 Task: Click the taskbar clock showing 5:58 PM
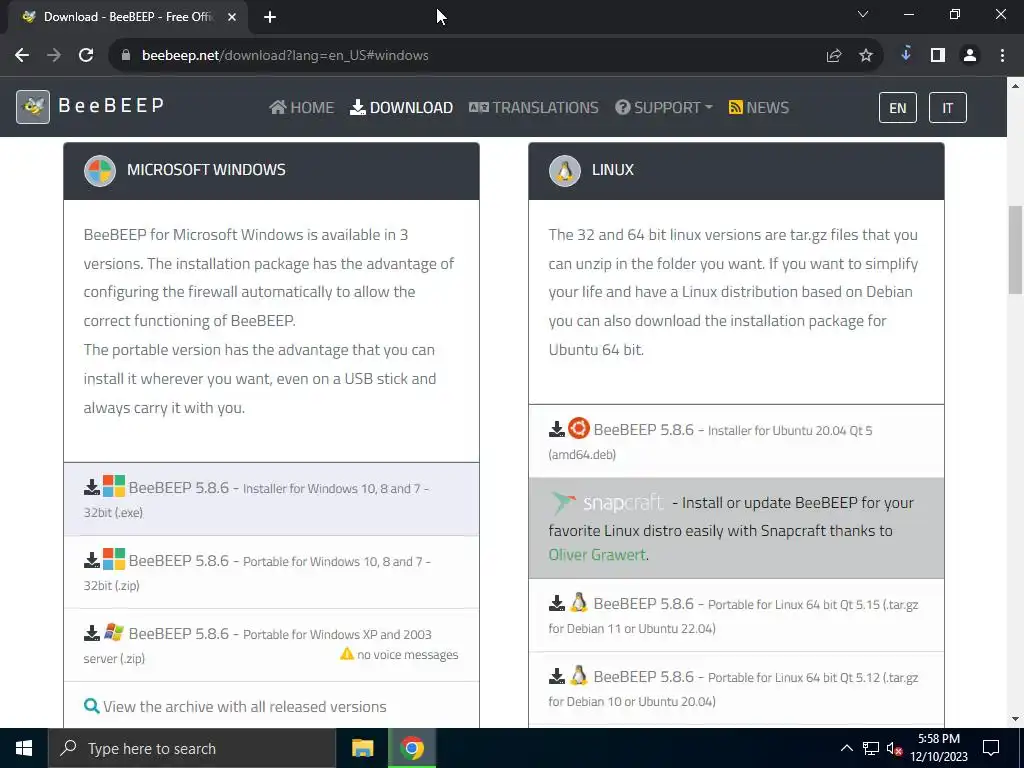pos(939,748)
